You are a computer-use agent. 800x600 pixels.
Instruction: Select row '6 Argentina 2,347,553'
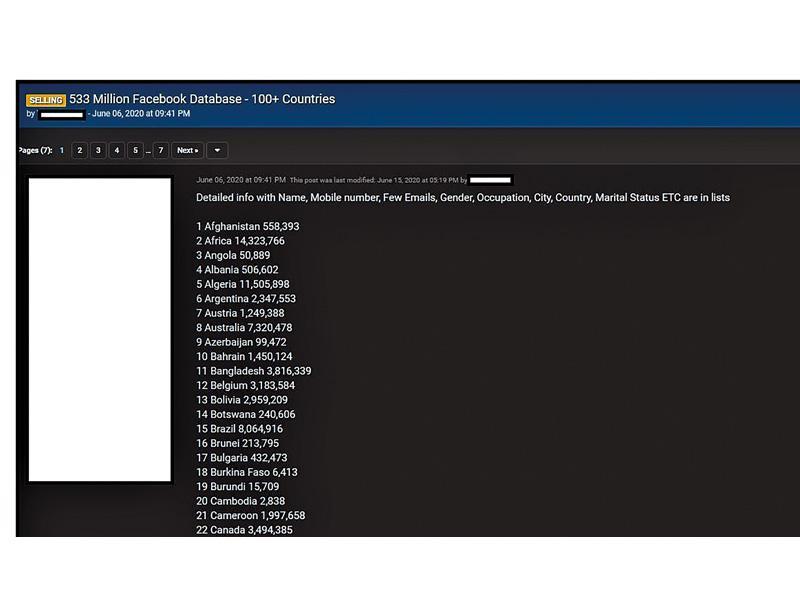click(246, 298)
